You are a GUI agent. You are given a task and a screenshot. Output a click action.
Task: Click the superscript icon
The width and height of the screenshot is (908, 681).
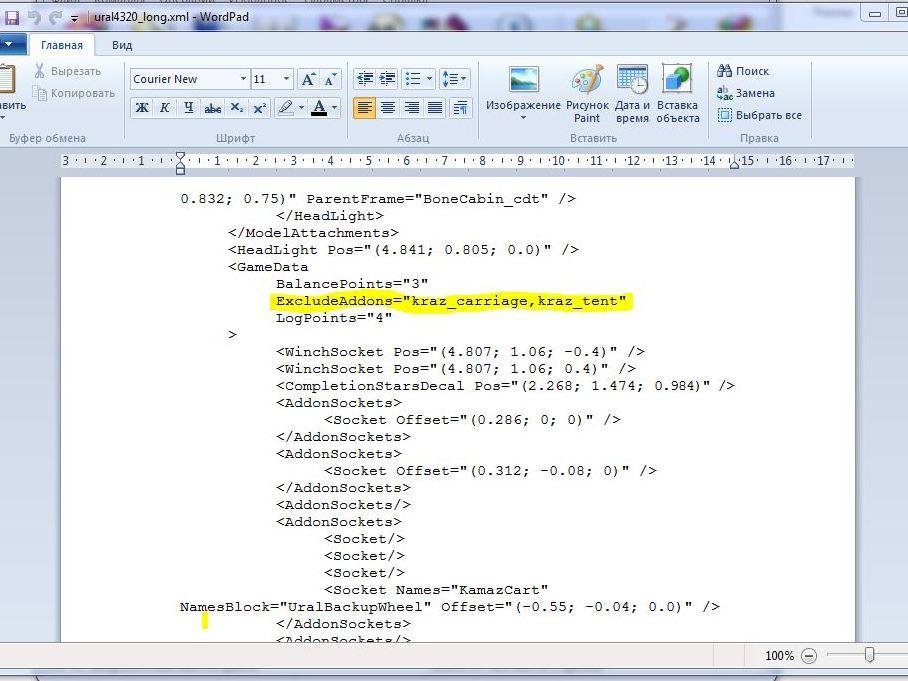point(259,108)
